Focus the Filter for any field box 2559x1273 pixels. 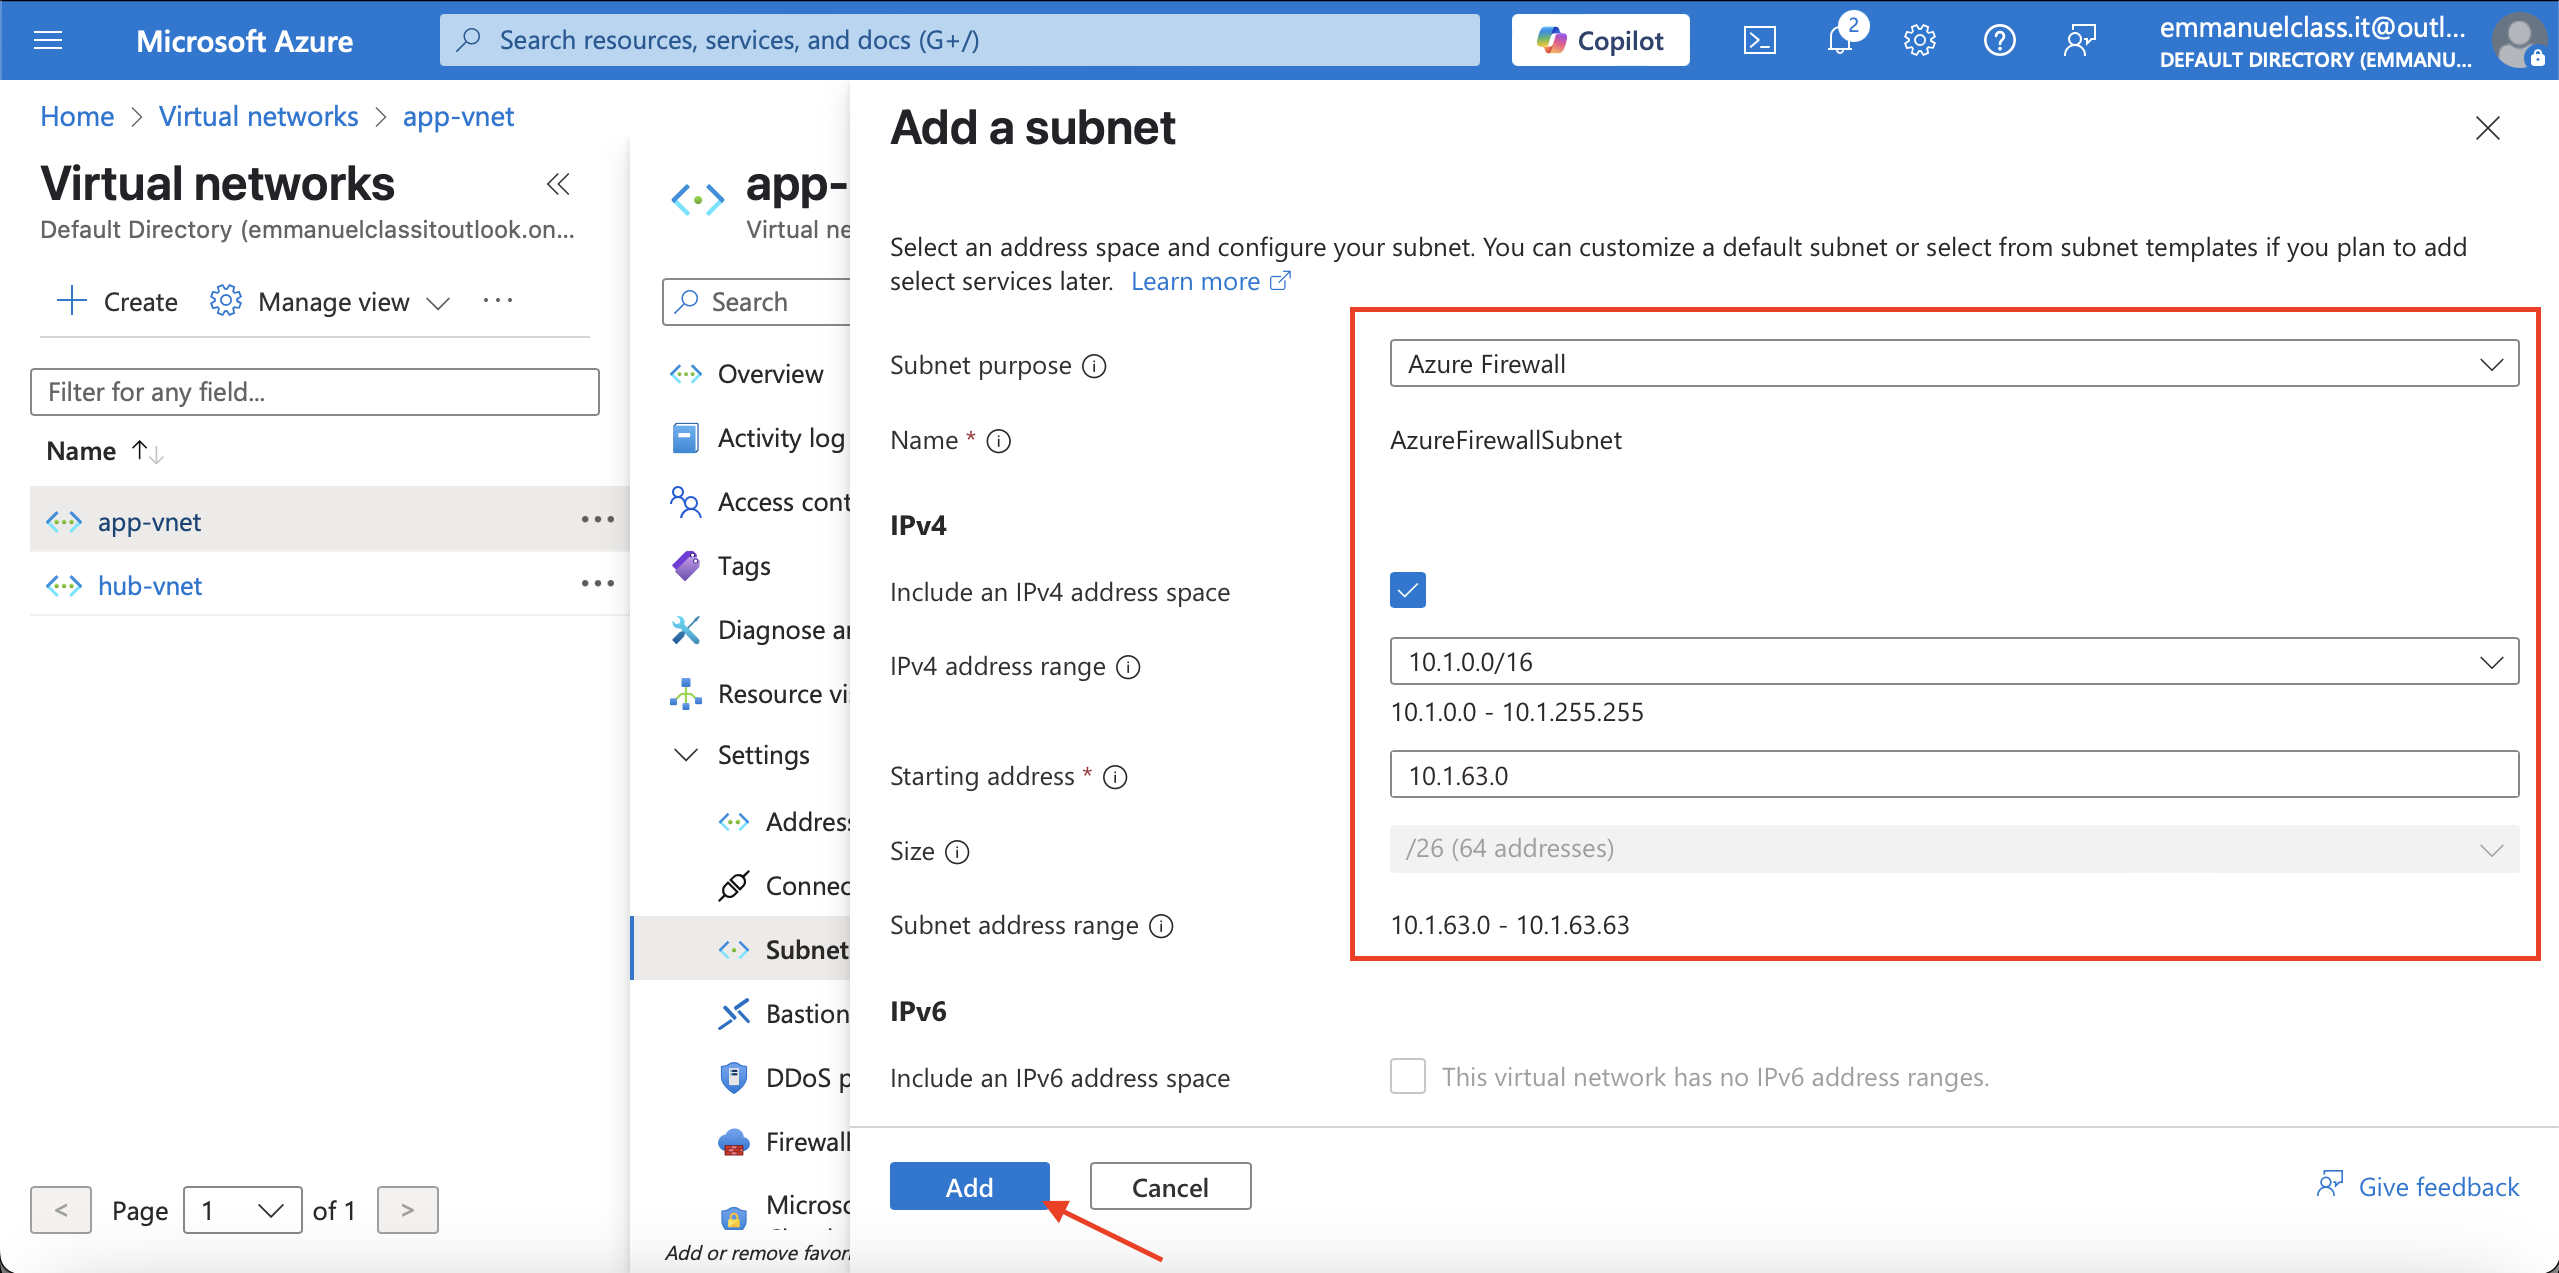(315, 392)
